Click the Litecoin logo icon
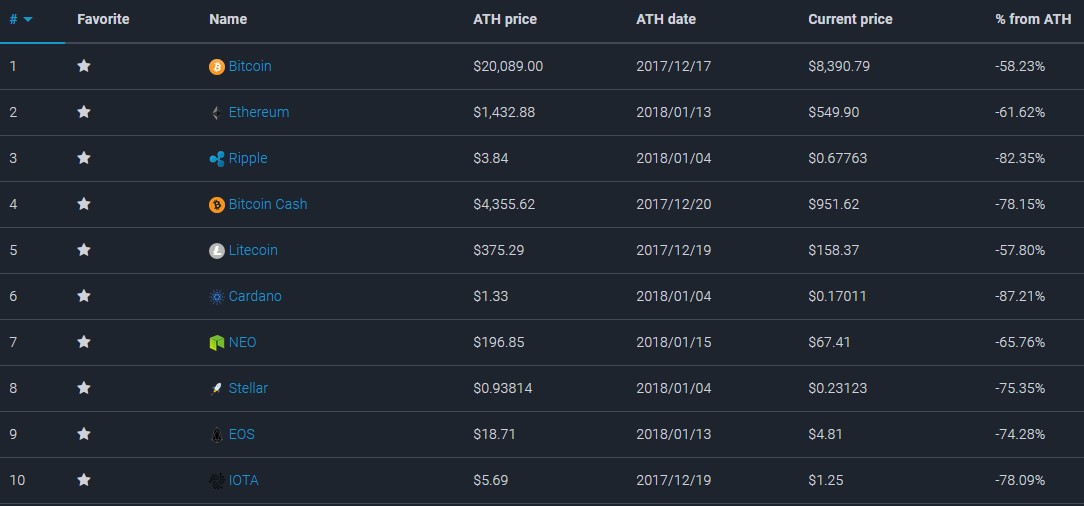1084x506 pixels. 217,251
